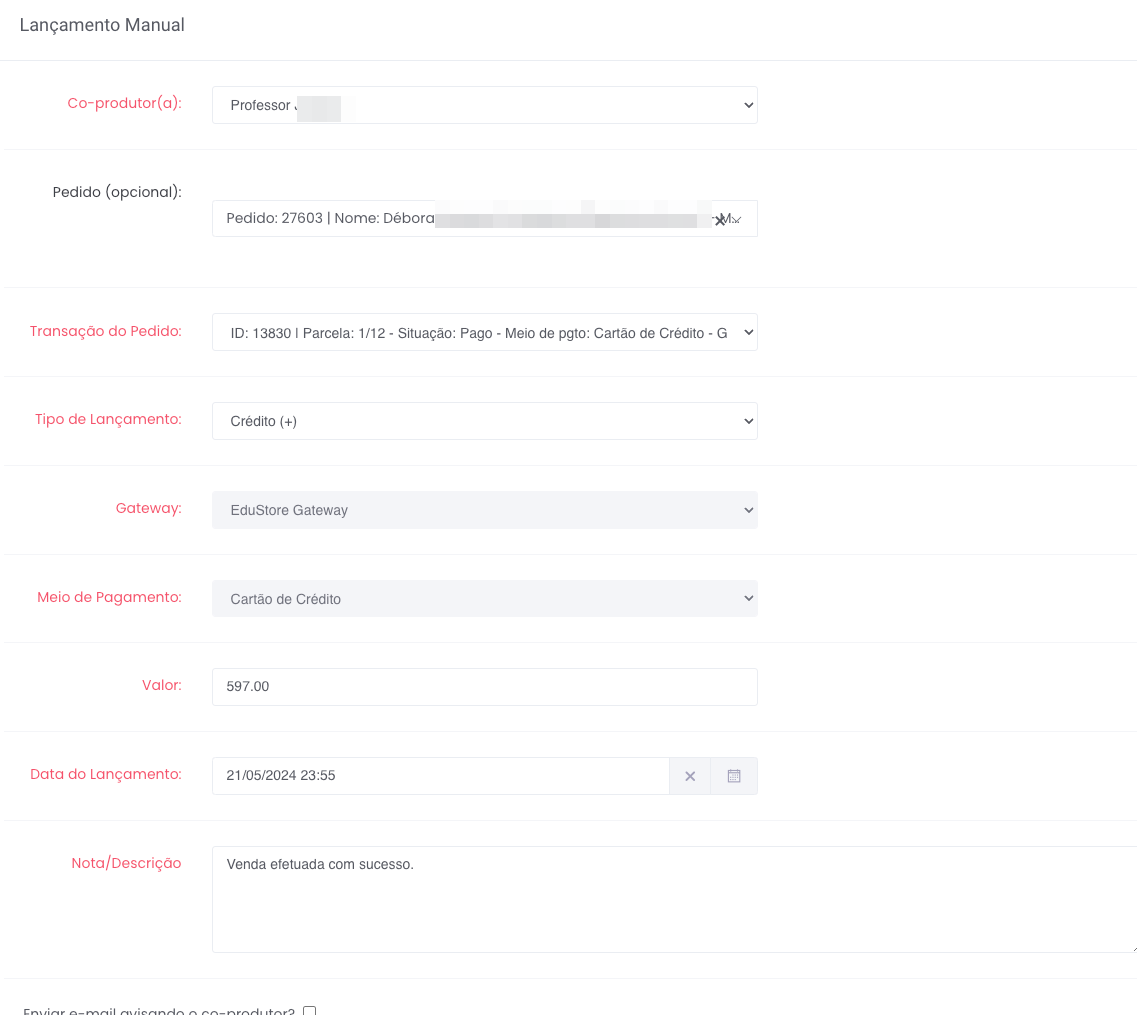Click the Nota/Descrição label
This screenshot has height=1015, width=1137.
tap(126, 863)
